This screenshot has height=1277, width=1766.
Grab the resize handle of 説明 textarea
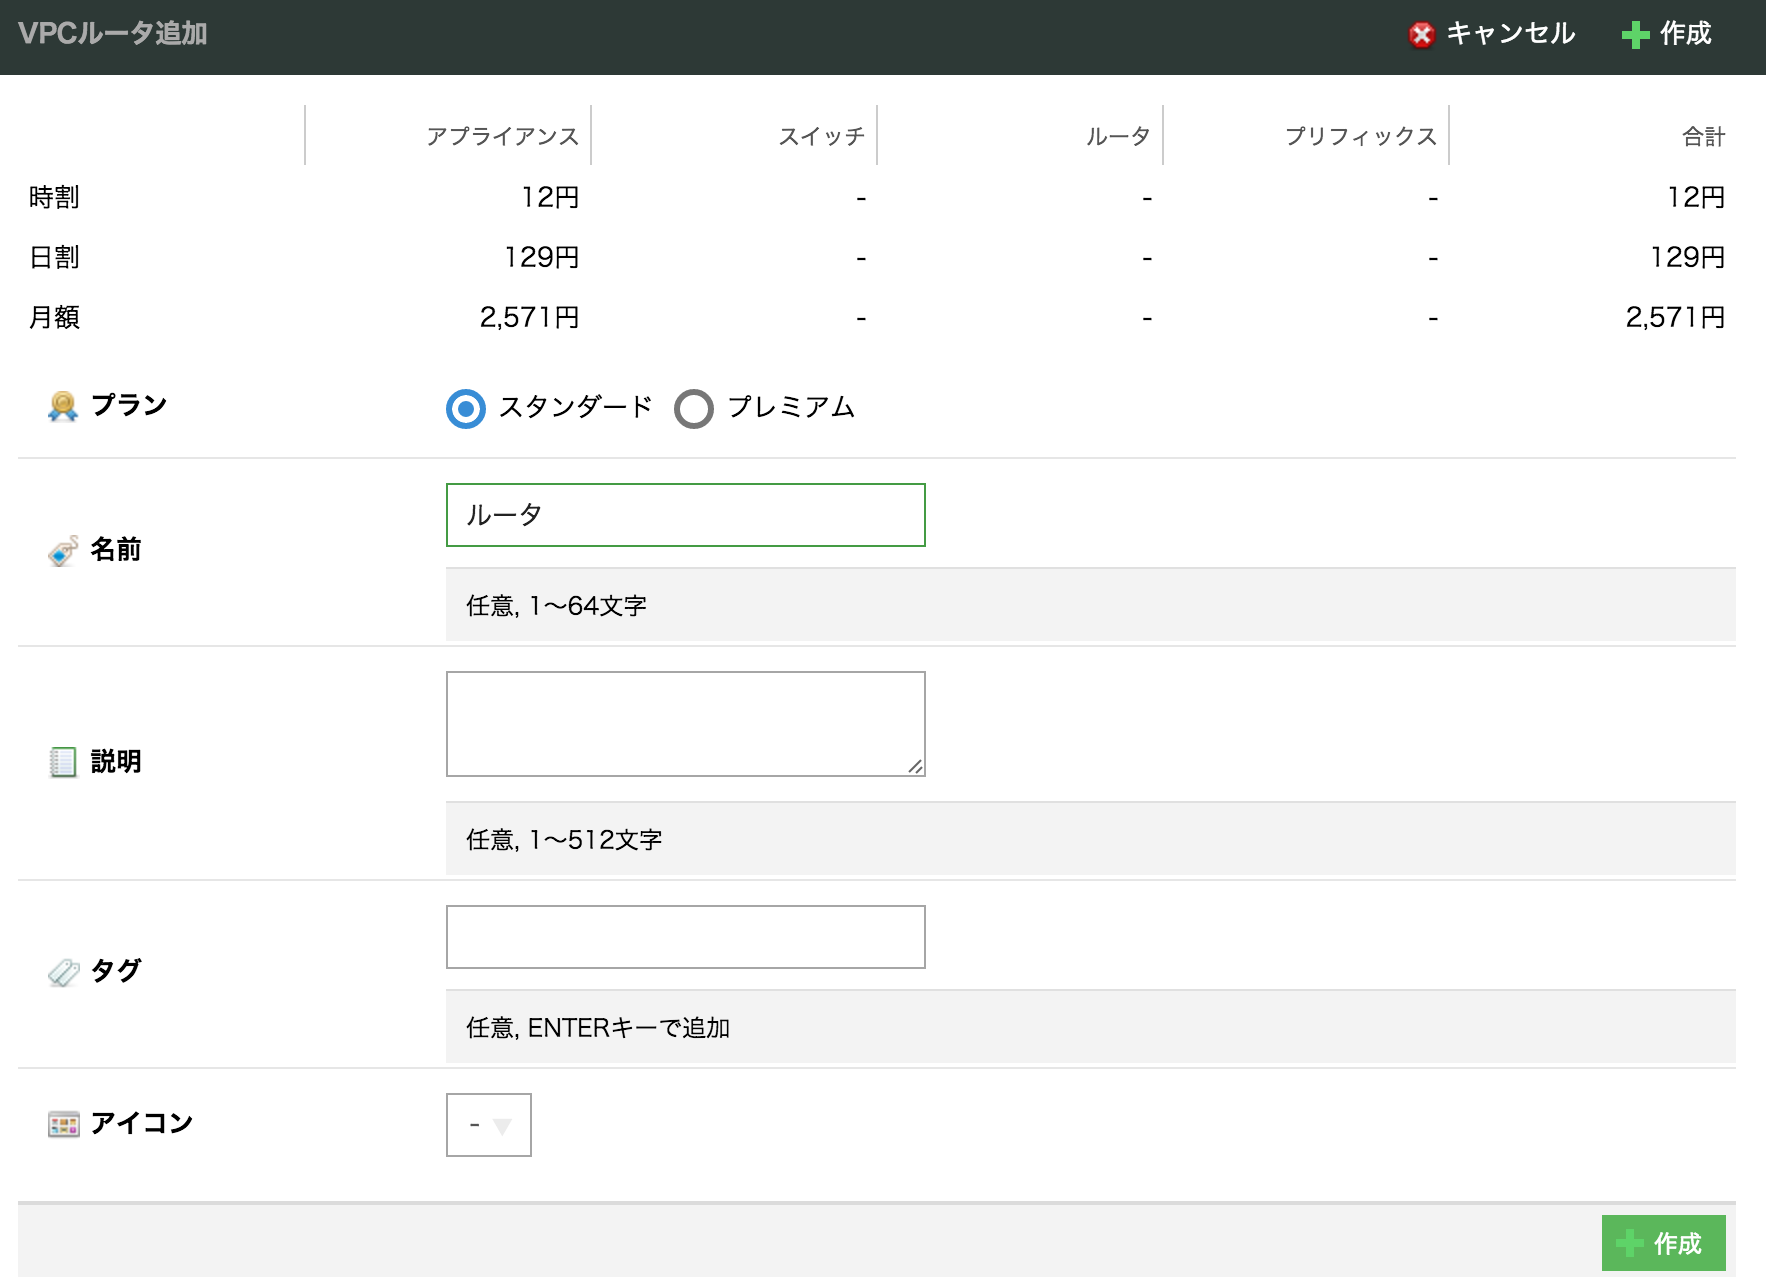click(x=915, y=766)
